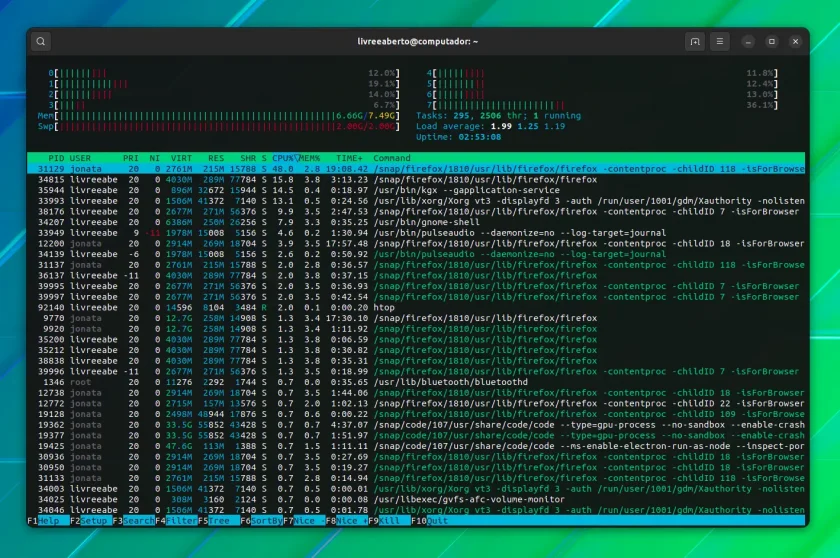
Task: Click the Tasks count line
Action: click(498, 116)
